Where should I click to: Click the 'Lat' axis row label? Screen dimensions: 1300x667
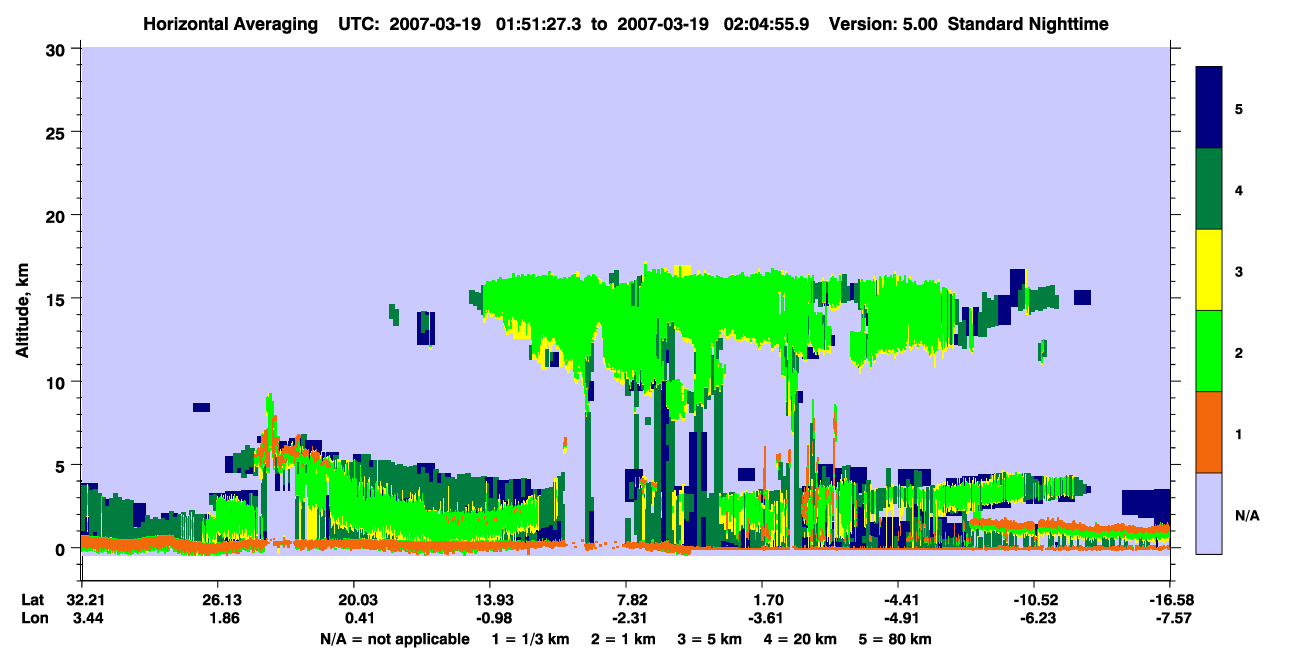pos(32,600)
